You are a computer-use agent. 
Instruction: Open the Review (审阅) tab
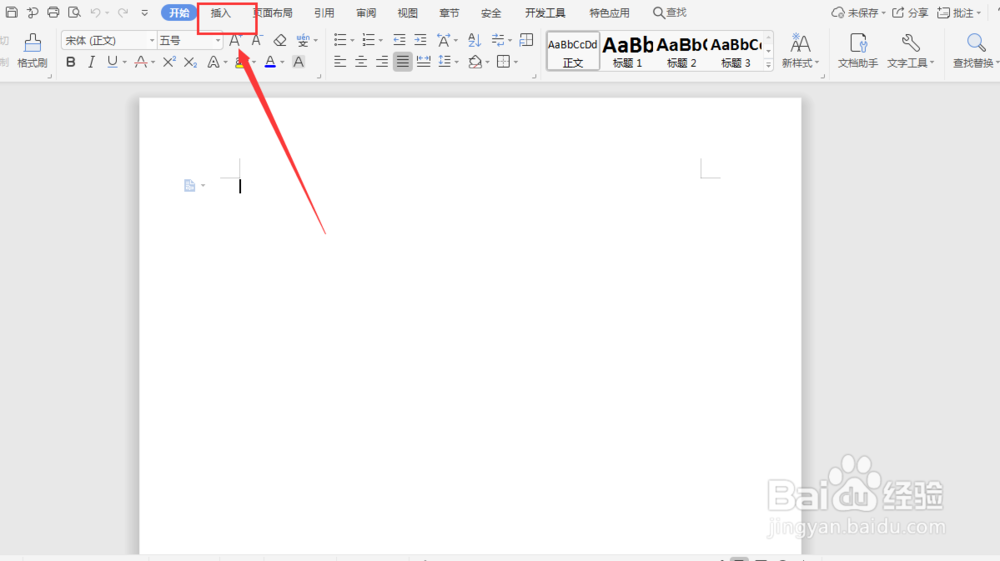pyautogui.click(x=366, y=12)
